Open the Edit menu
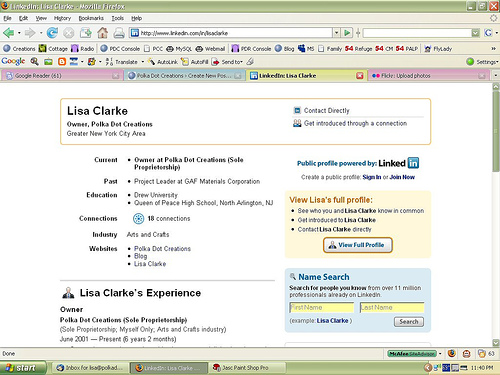This screenshot has width=500, height=375. tap(23, 18)
